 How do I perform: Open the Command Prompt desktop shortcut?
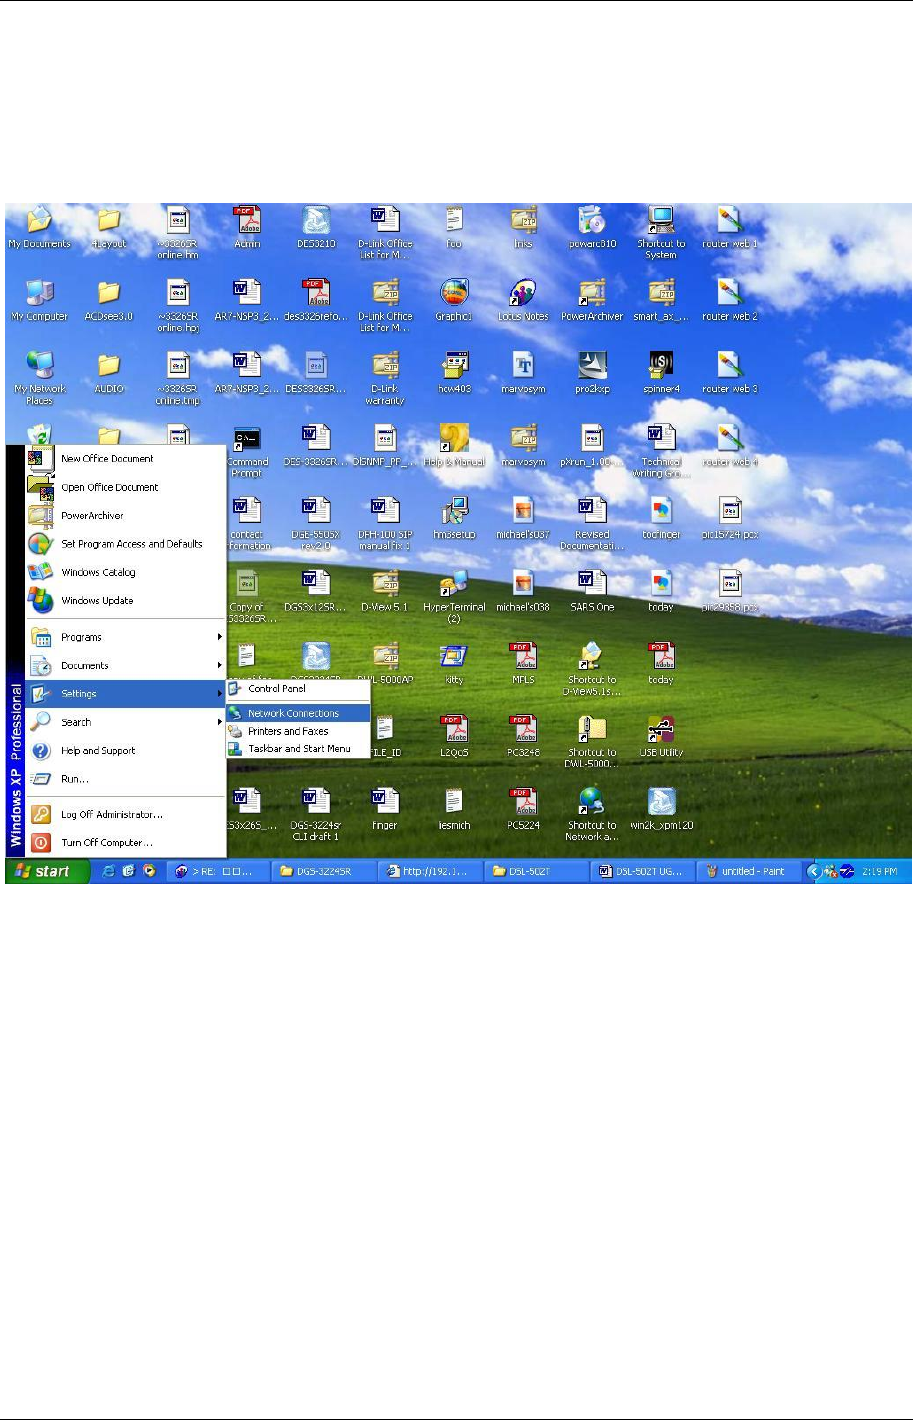click(x=247, y=451)
